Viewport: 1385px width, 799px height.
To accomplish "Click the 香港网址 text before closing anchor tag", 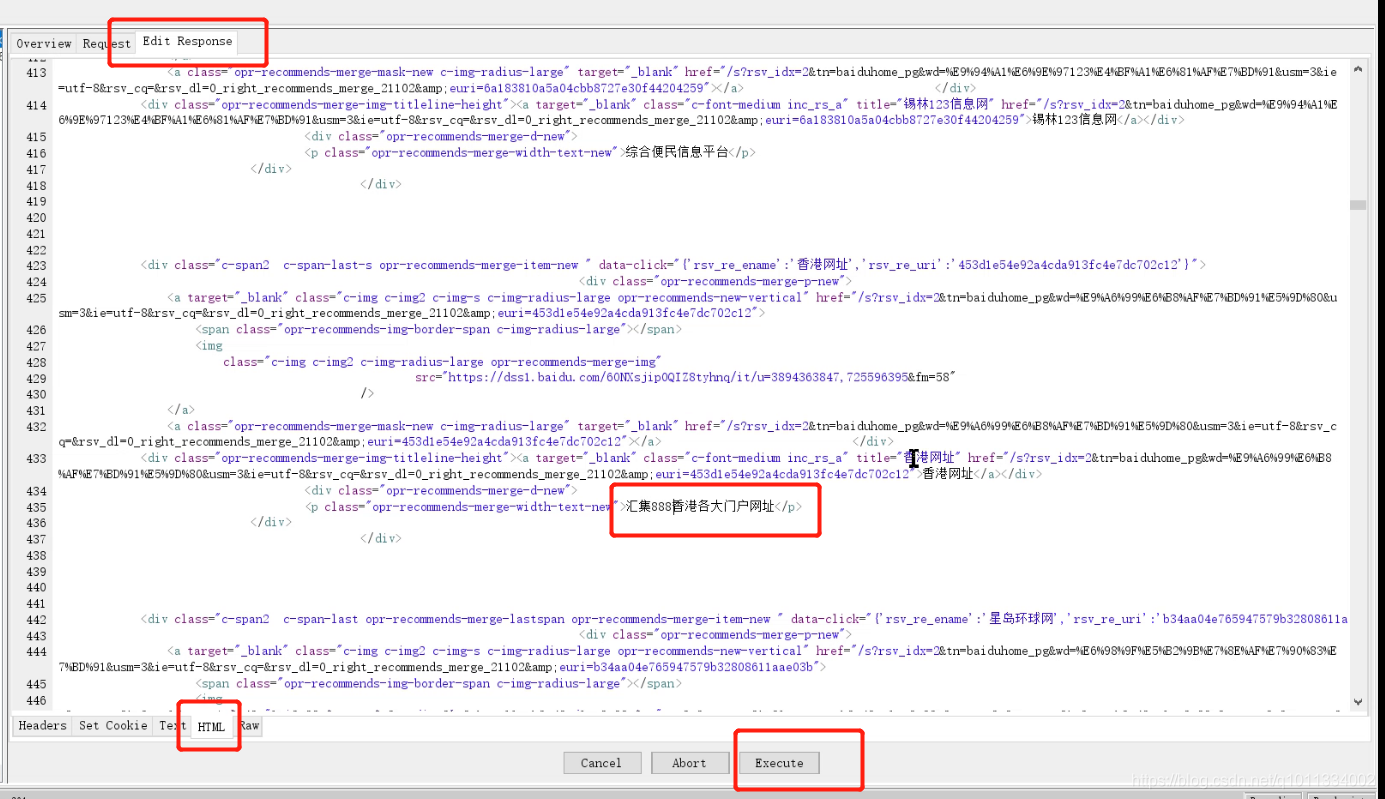I will [947, 474].
